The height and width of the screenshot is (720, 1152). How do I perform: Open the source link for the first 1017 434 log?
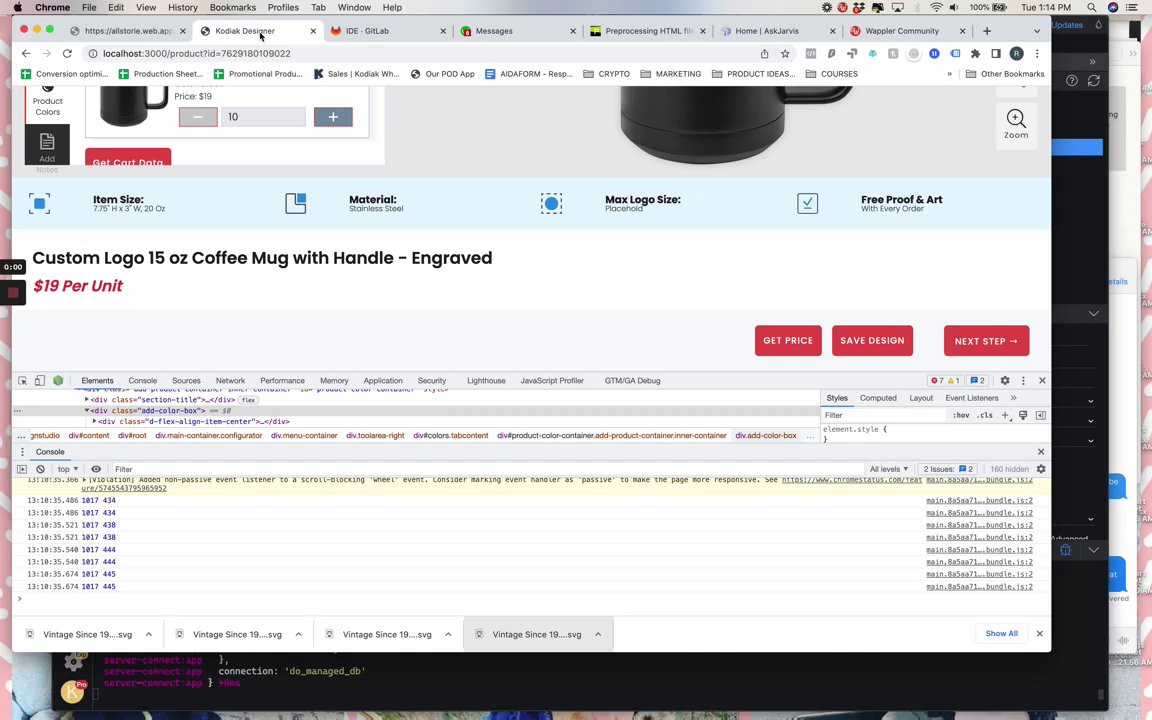(979, 500)
